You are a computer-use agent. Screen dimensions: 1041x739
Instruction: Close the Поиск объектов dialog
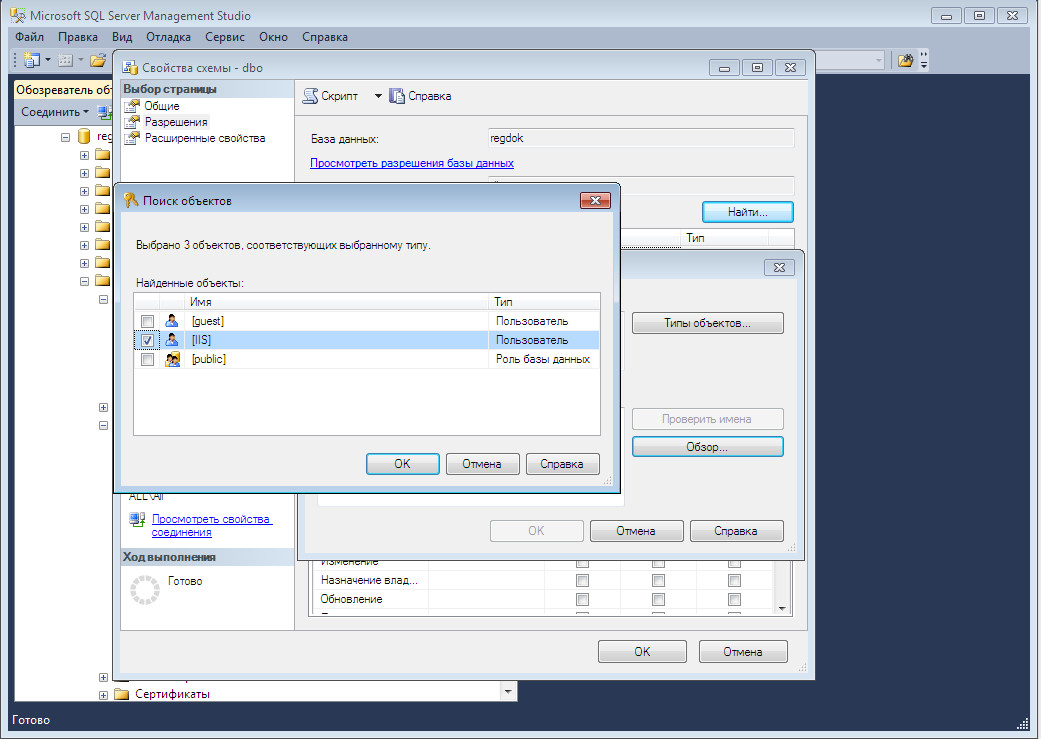(595, 201)
